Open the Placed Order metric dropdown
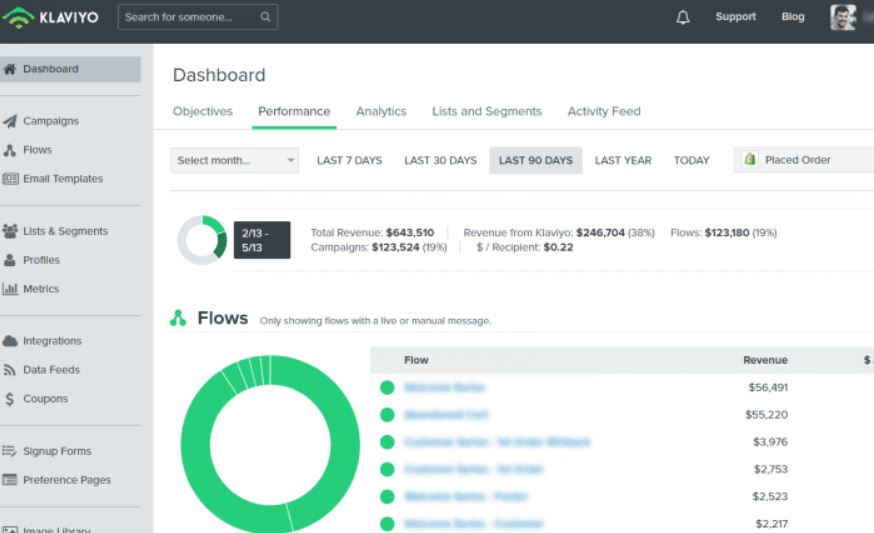The height and width of the screenshot is (533, 874). pos(804,160)
